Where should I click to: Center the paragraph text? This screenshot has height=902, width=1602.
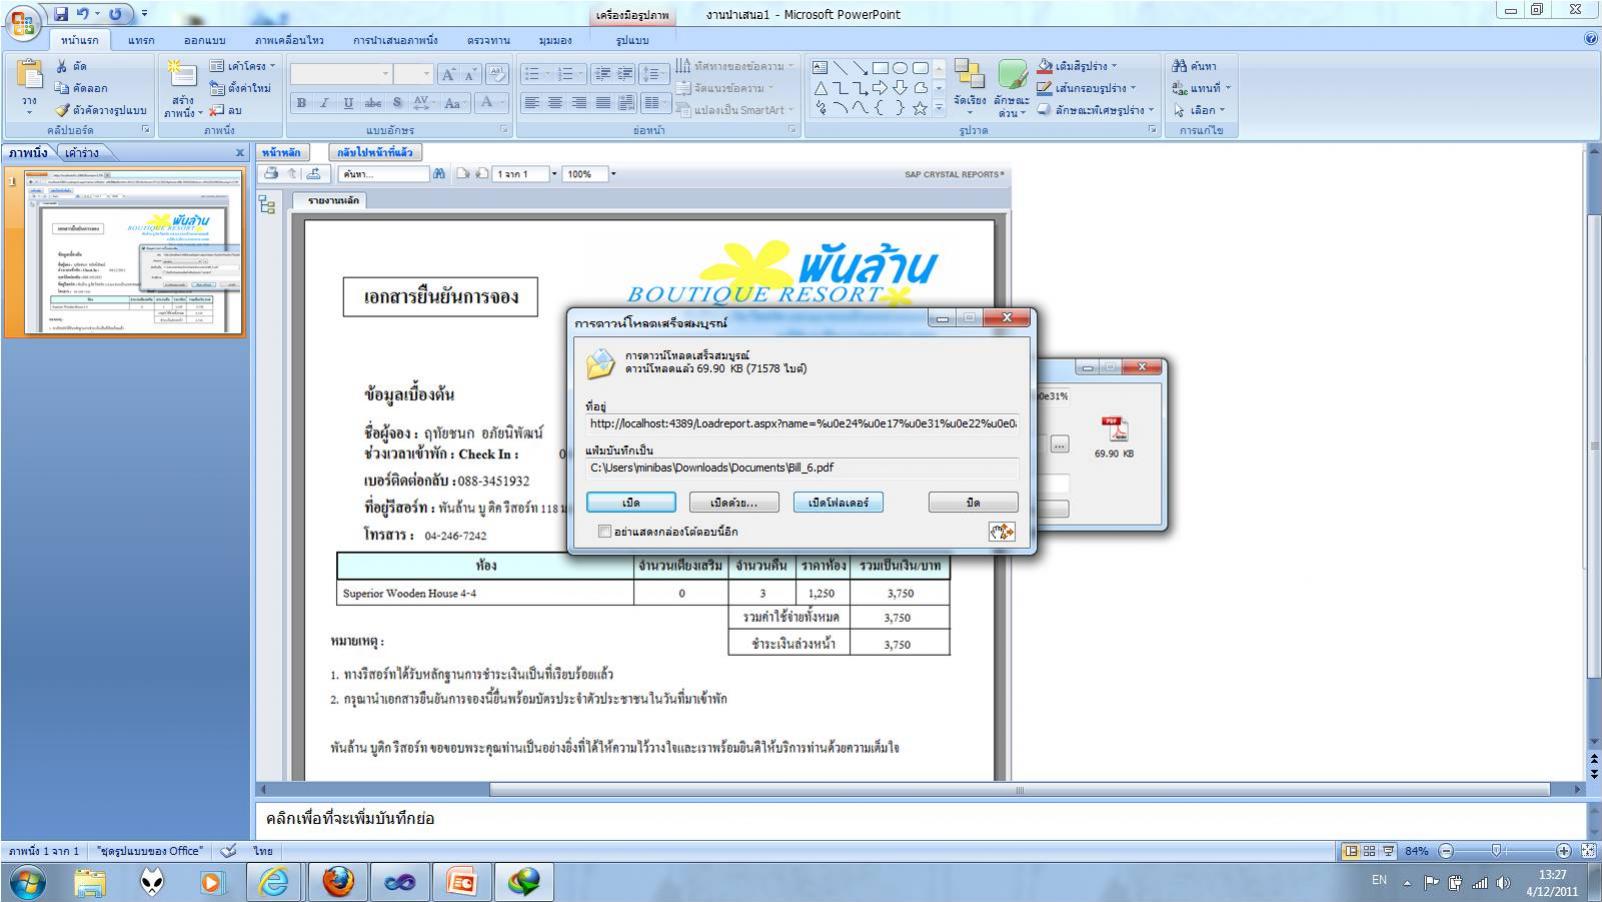point(555,102)
